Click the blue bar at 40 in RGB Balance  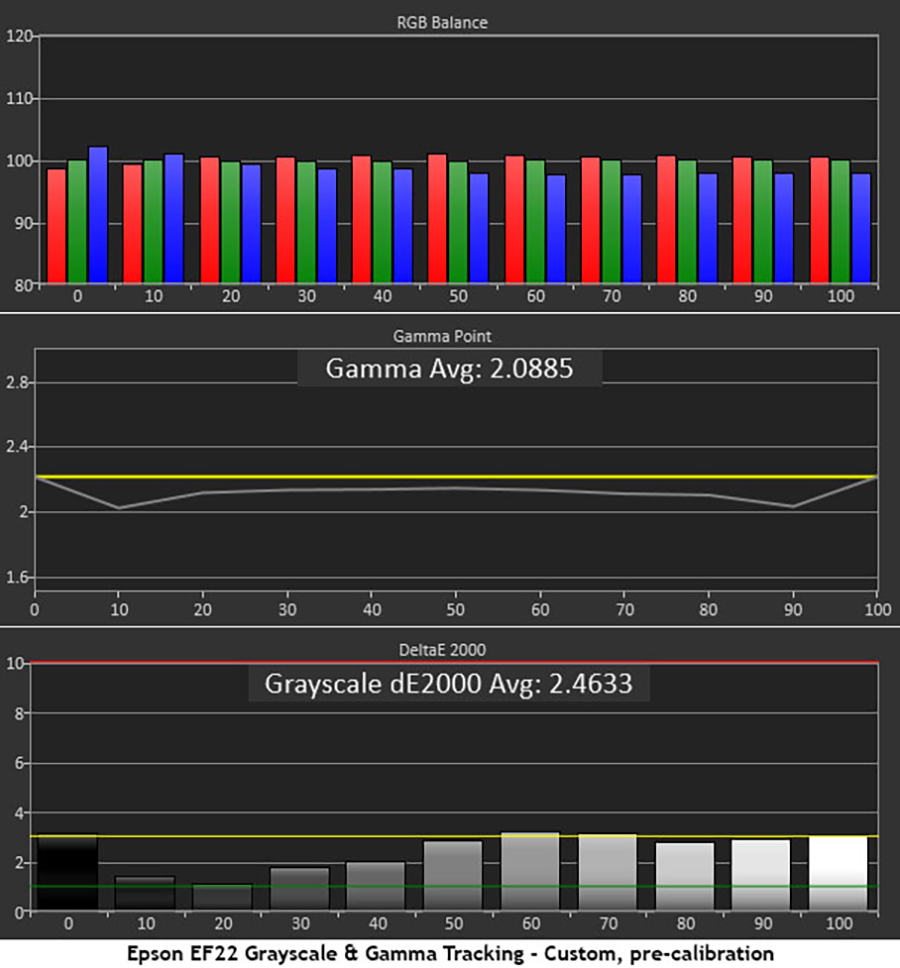[x=403, y=226]
